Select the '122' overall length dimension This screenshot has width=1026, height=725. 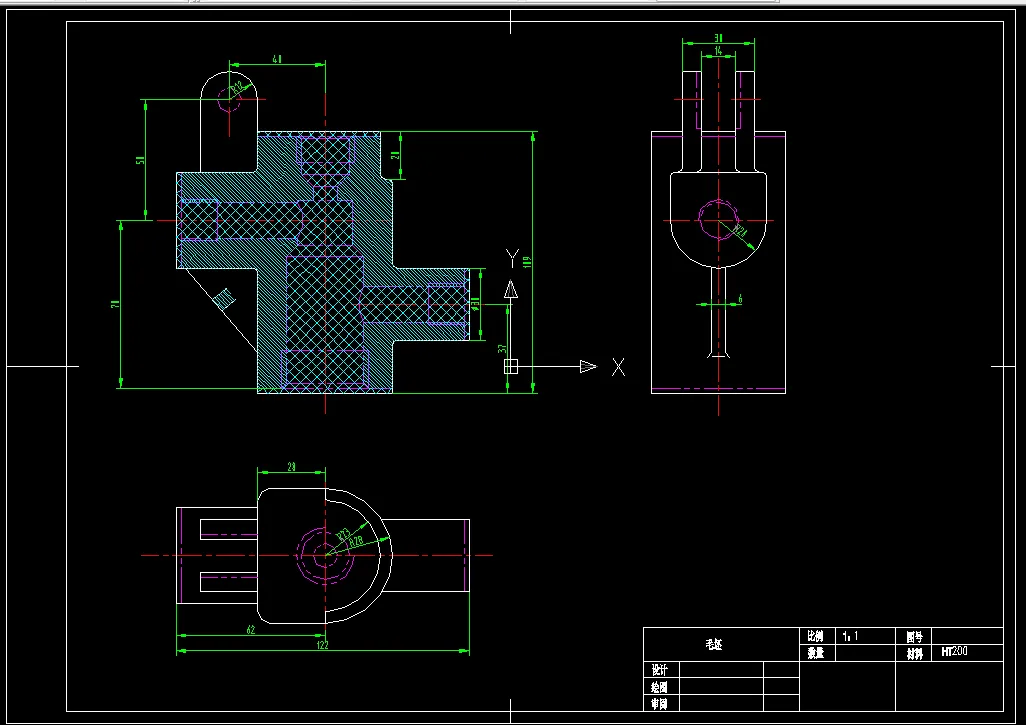[323, 645]
